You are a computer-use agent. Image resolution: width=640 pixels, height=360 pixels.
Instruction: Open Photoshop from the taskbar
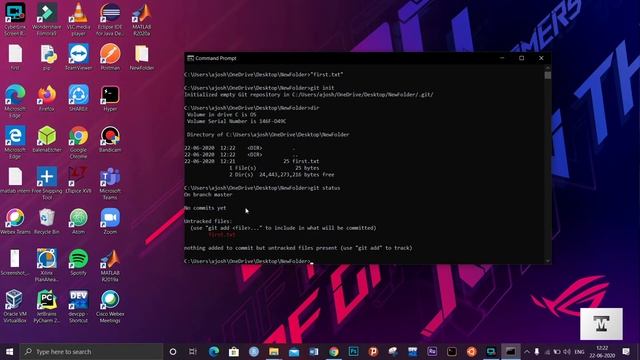click(353, 351)
